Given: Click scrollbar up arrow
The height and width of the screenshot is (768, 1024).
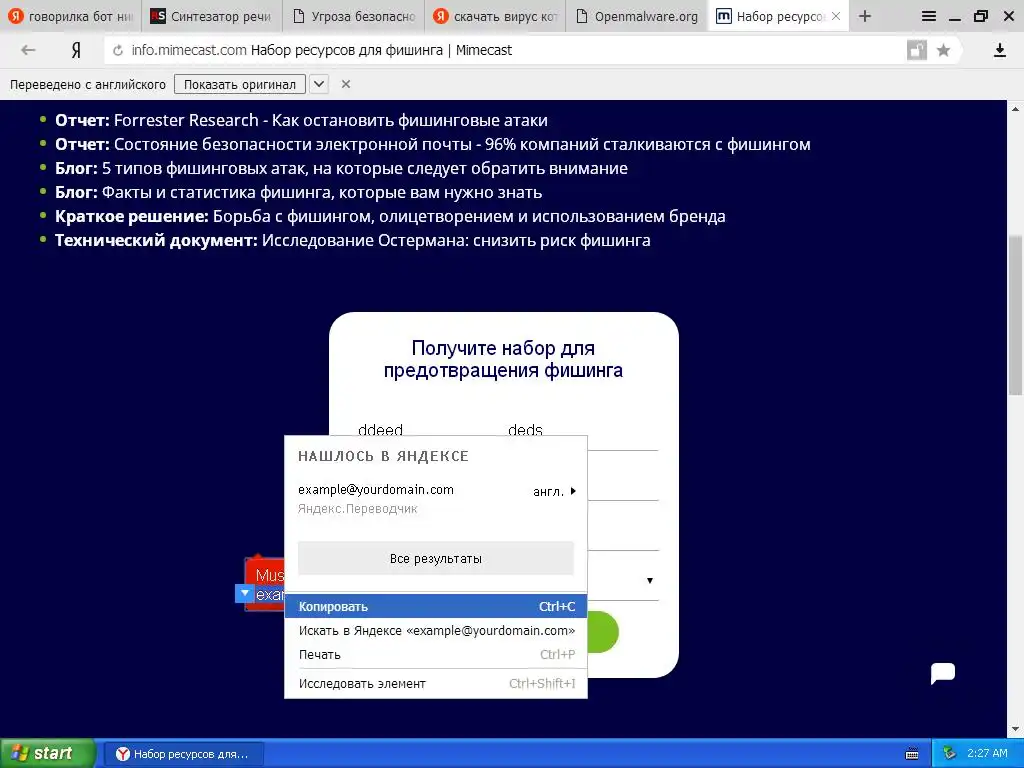Looking at the screenshot, I should click(1015, 108).
